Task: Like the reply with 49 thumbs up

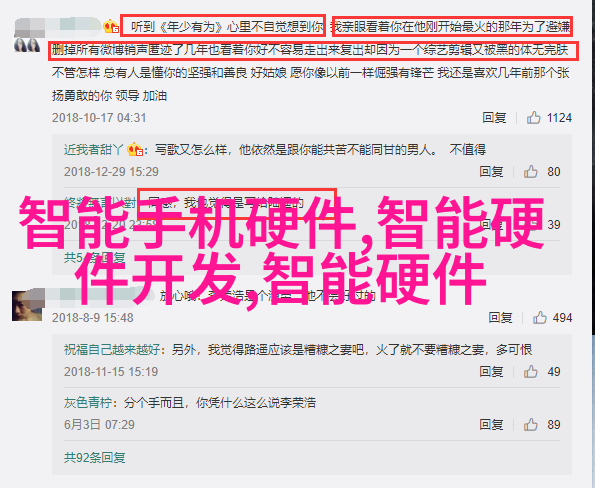Action: pos(530,372)
